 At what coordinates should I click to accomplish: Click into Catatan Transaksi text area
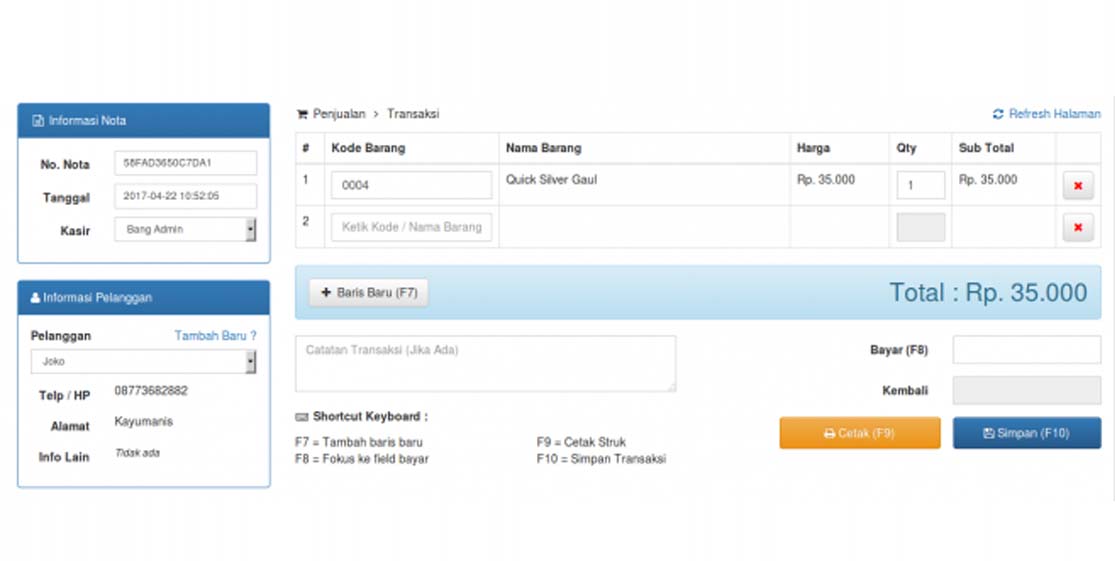coord(485,363)
